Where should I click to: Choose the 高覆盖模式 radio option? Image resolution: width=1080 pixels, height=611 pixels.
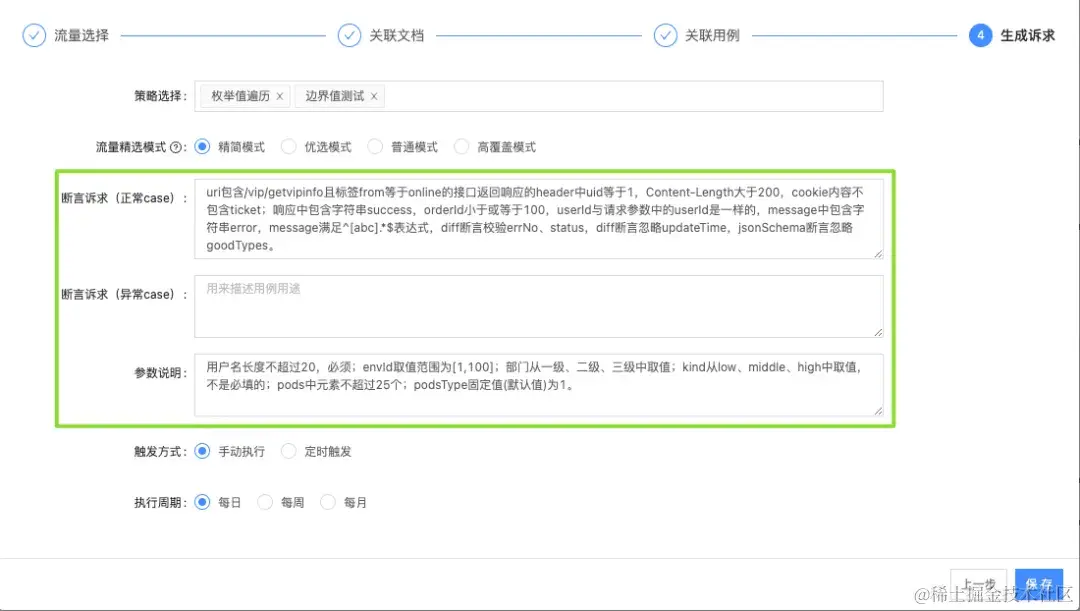(461, 147)
